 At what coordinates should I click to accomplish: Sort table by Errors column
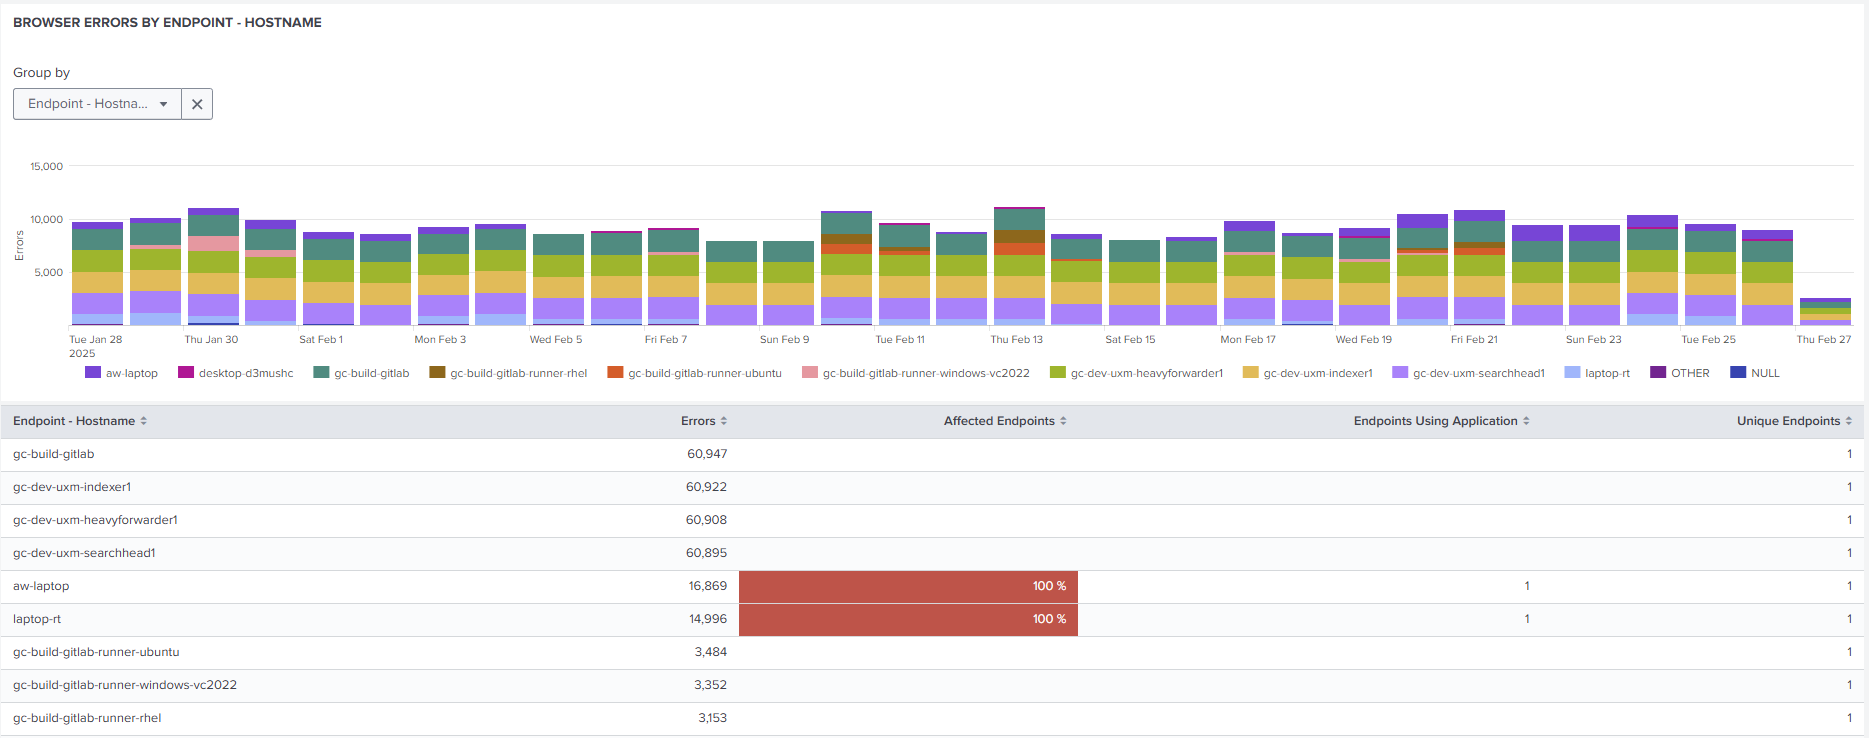click(x=703, y=421)
